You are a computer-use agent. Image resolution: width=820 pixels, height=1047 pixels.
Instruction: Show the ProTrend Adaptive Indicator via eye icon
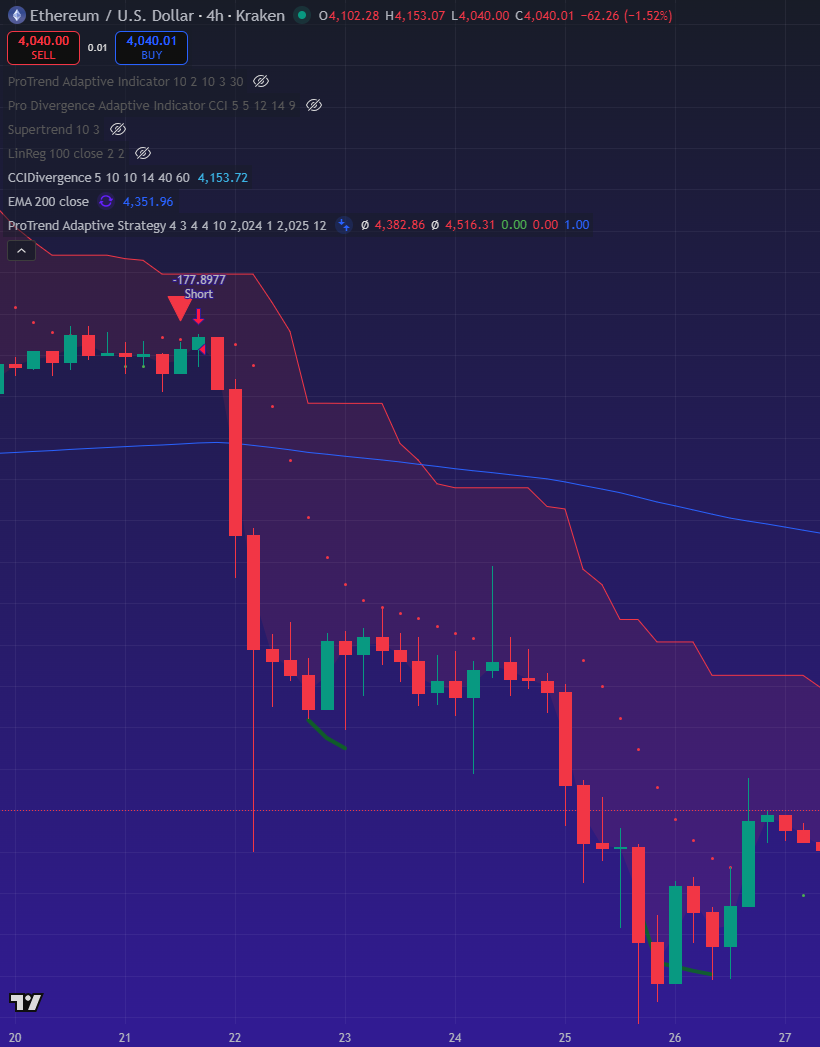(x=261, y=81)
